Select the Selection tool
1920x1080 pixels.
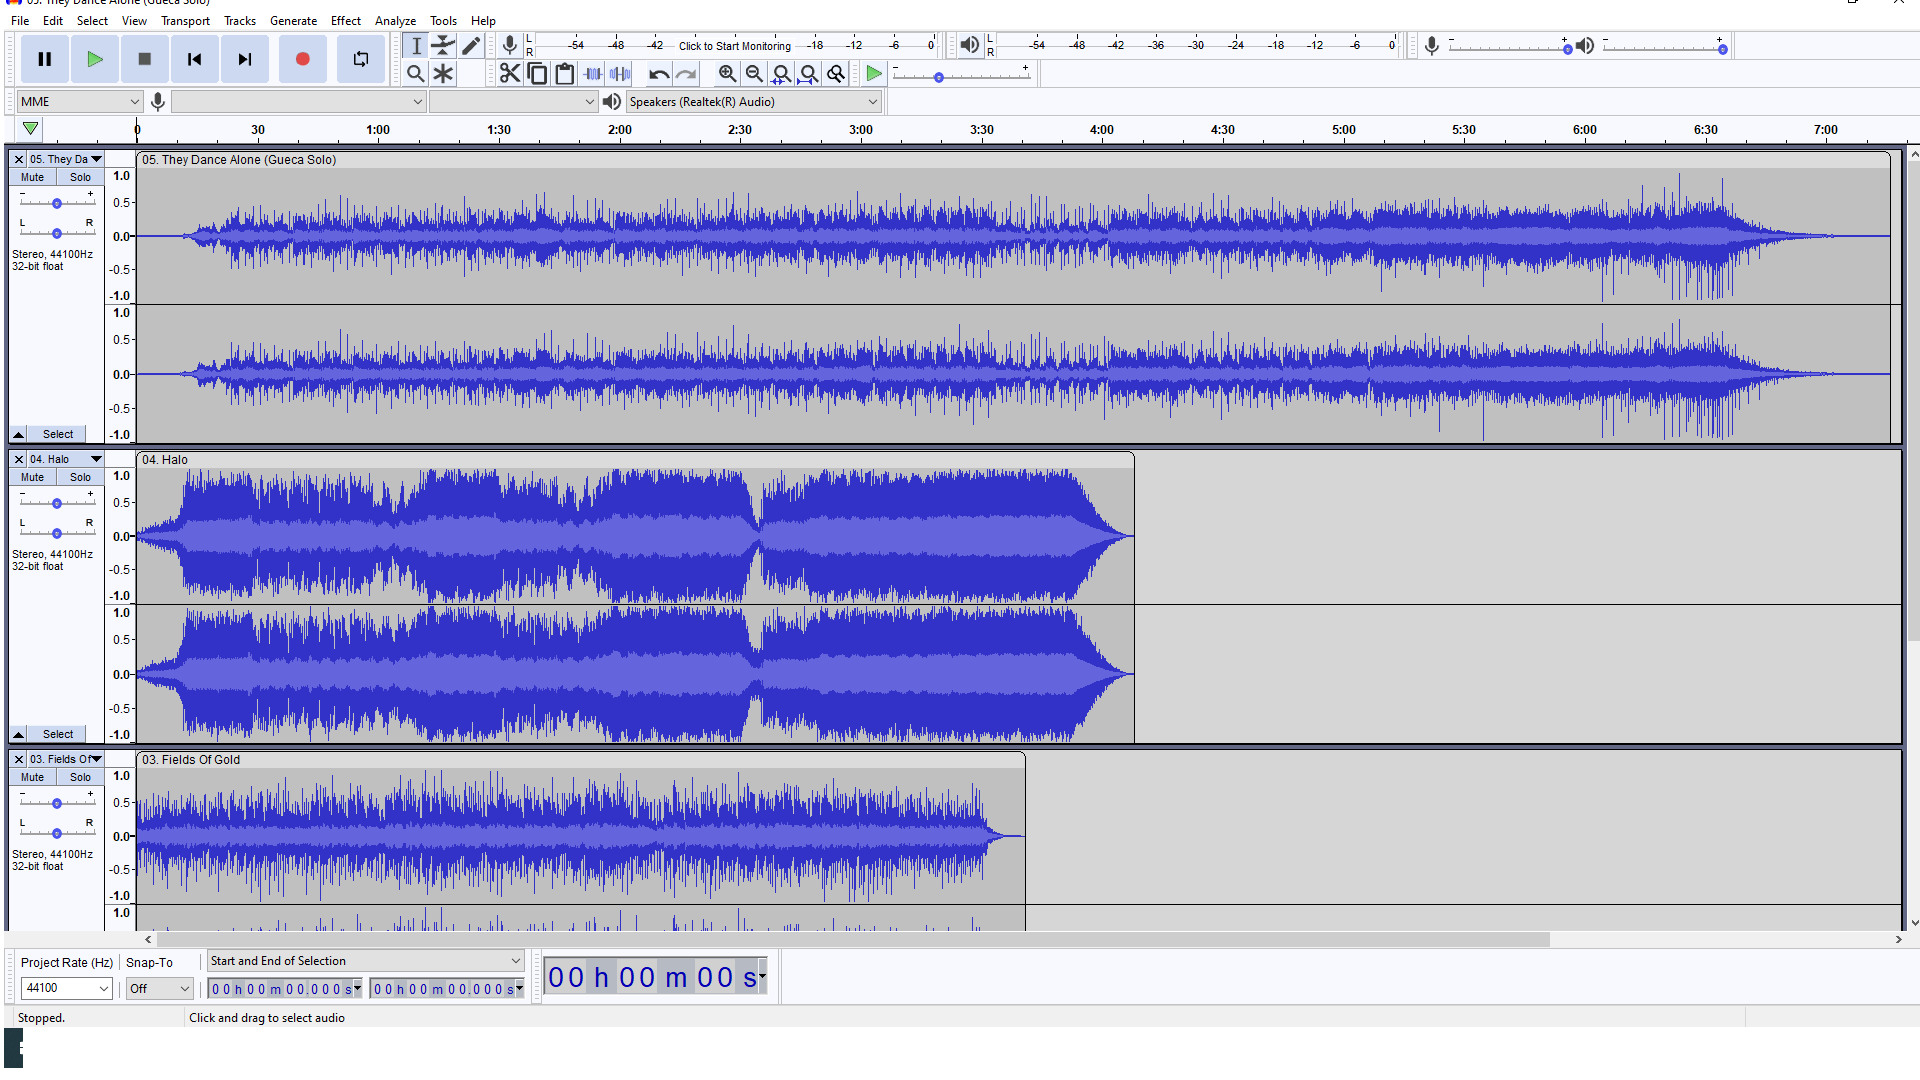click(417, 45)
